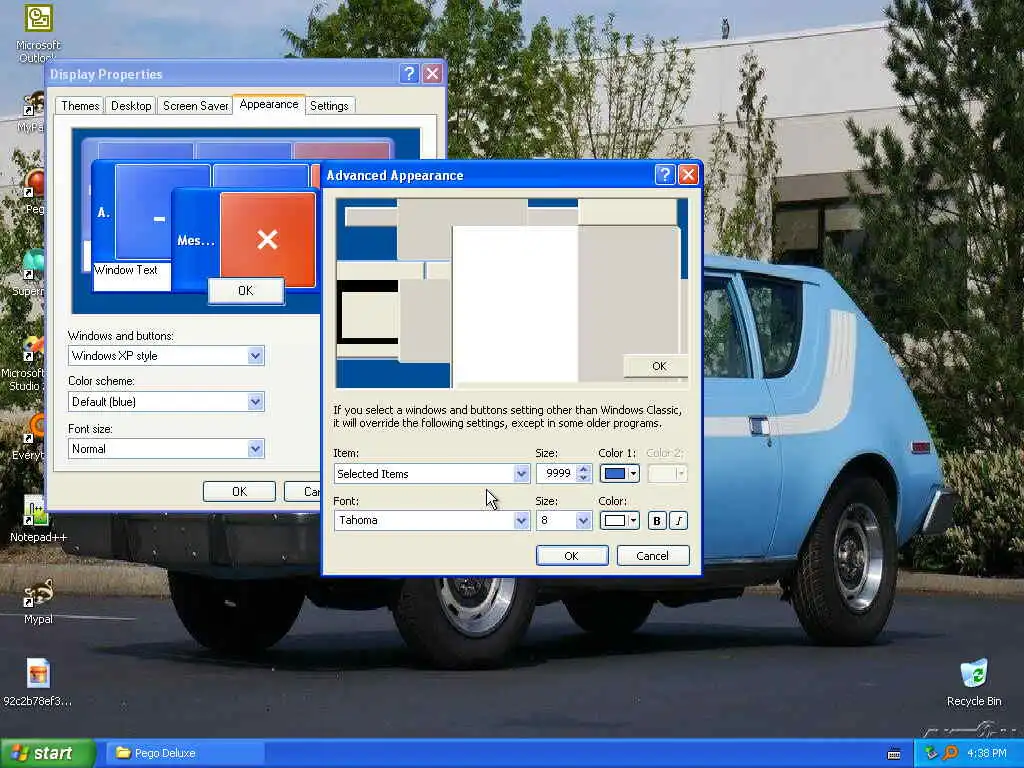Click OK button in Advanced Appearance preview
Screen dimensions: 1024x768
click(658, 366)
